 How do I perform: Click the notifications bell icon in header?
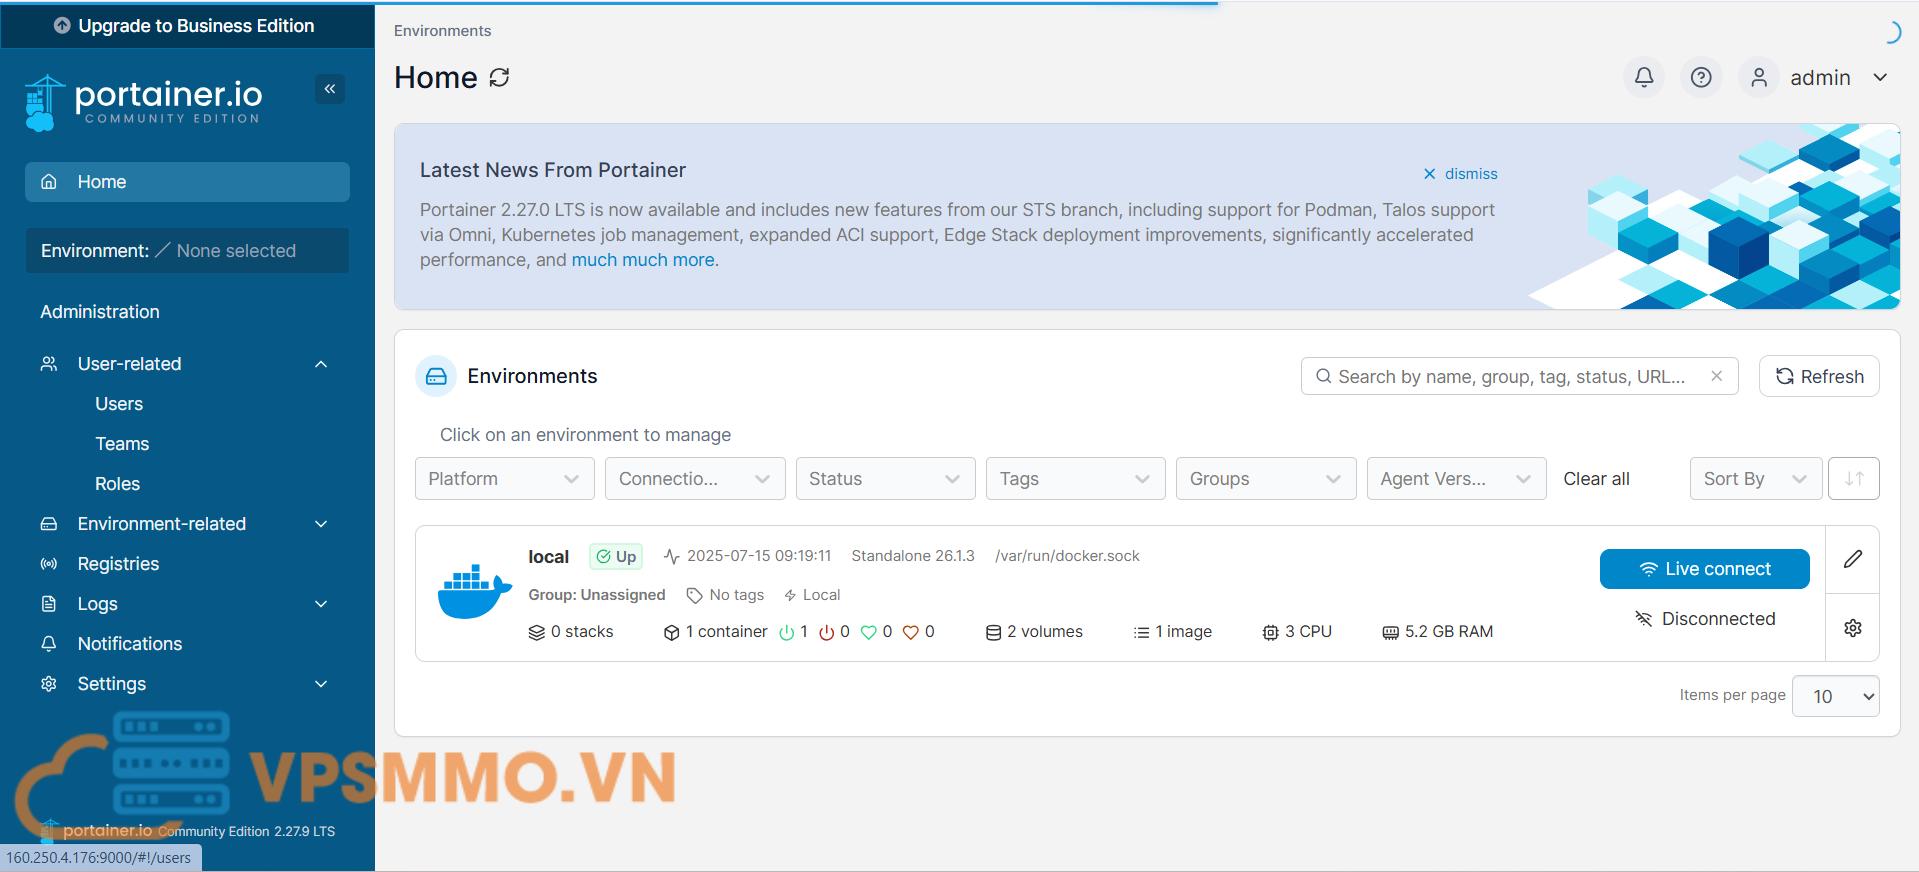[x=1644, y=77]
